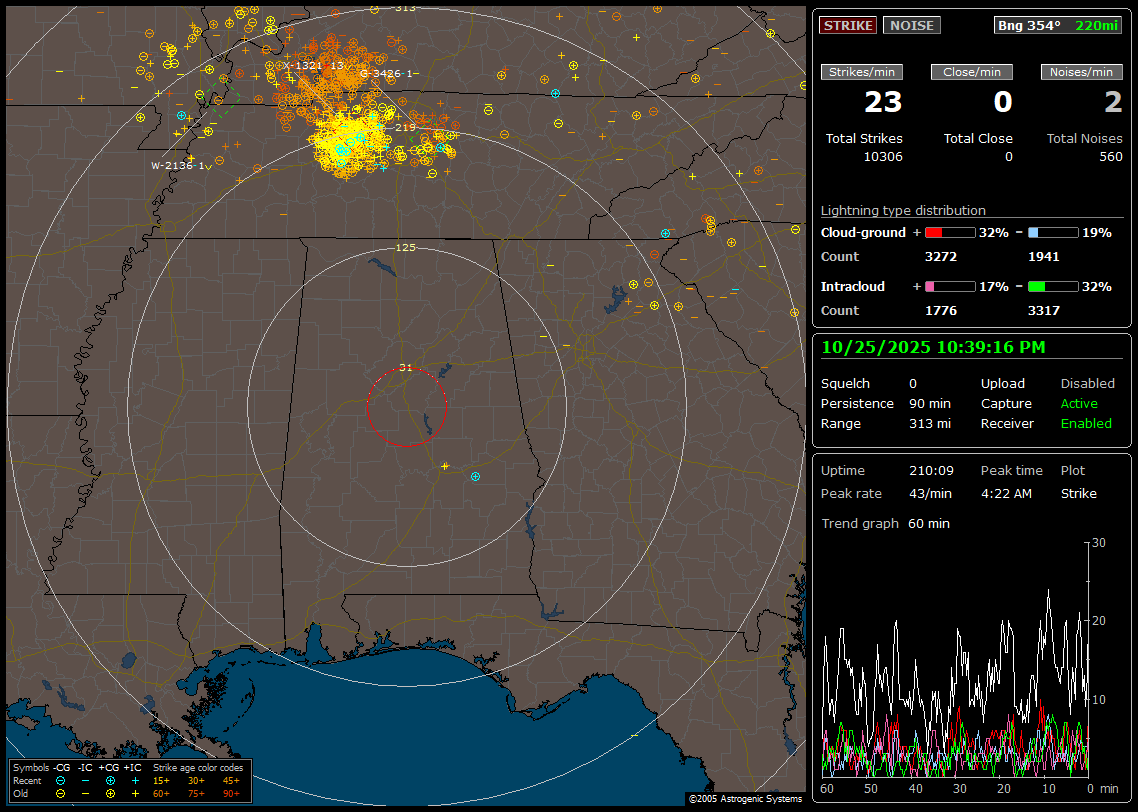
Task: Click the old +CG yellow legend symbol
Action: point(110,793)
